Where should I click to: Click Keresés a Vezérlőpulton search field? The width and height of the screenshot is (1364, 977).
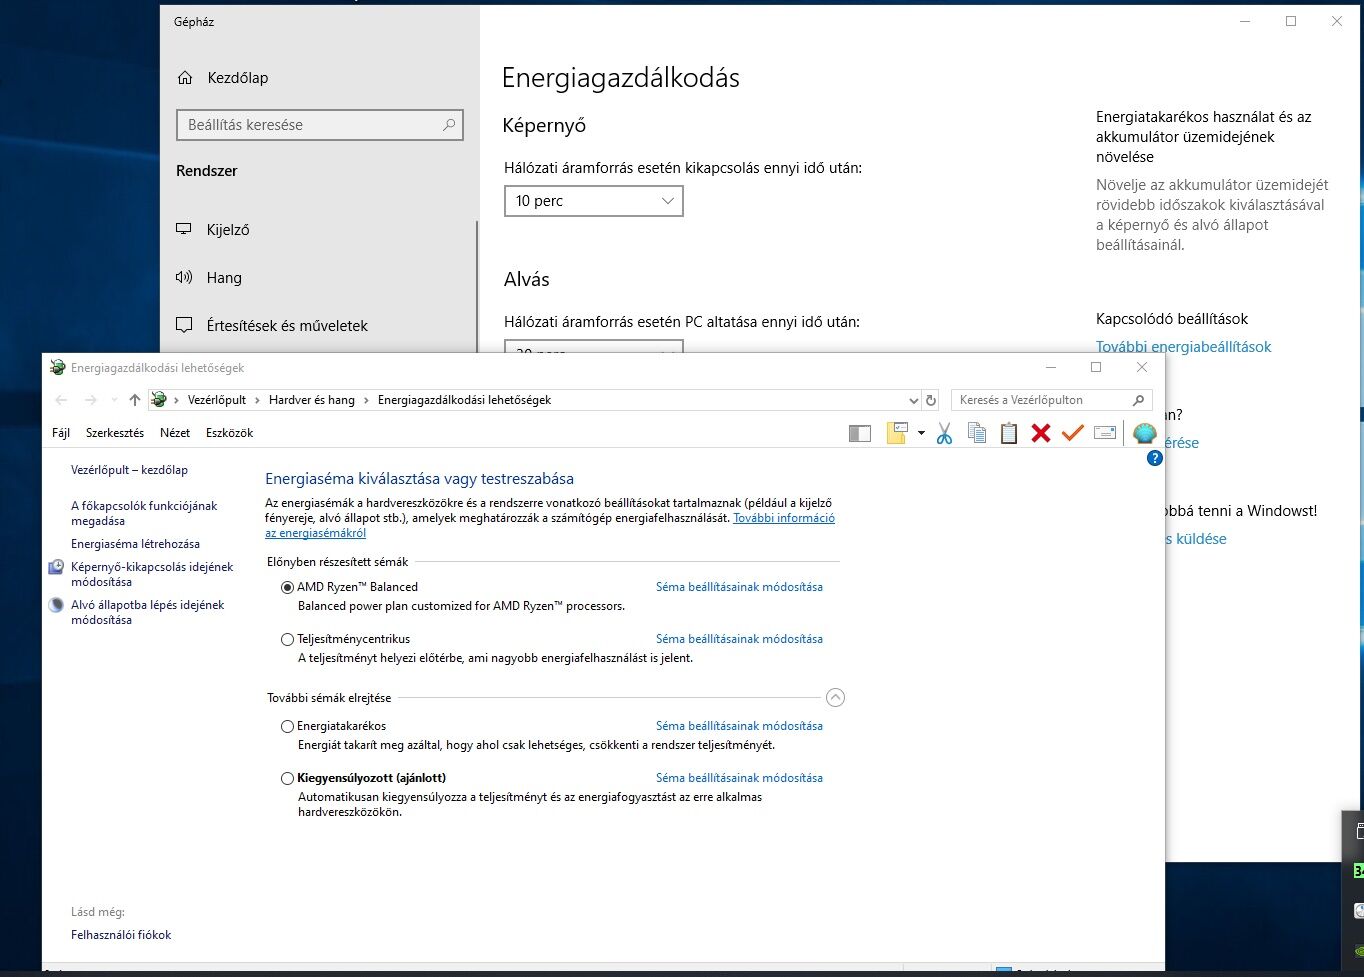pyautogui.click(x=1051, y=400)
